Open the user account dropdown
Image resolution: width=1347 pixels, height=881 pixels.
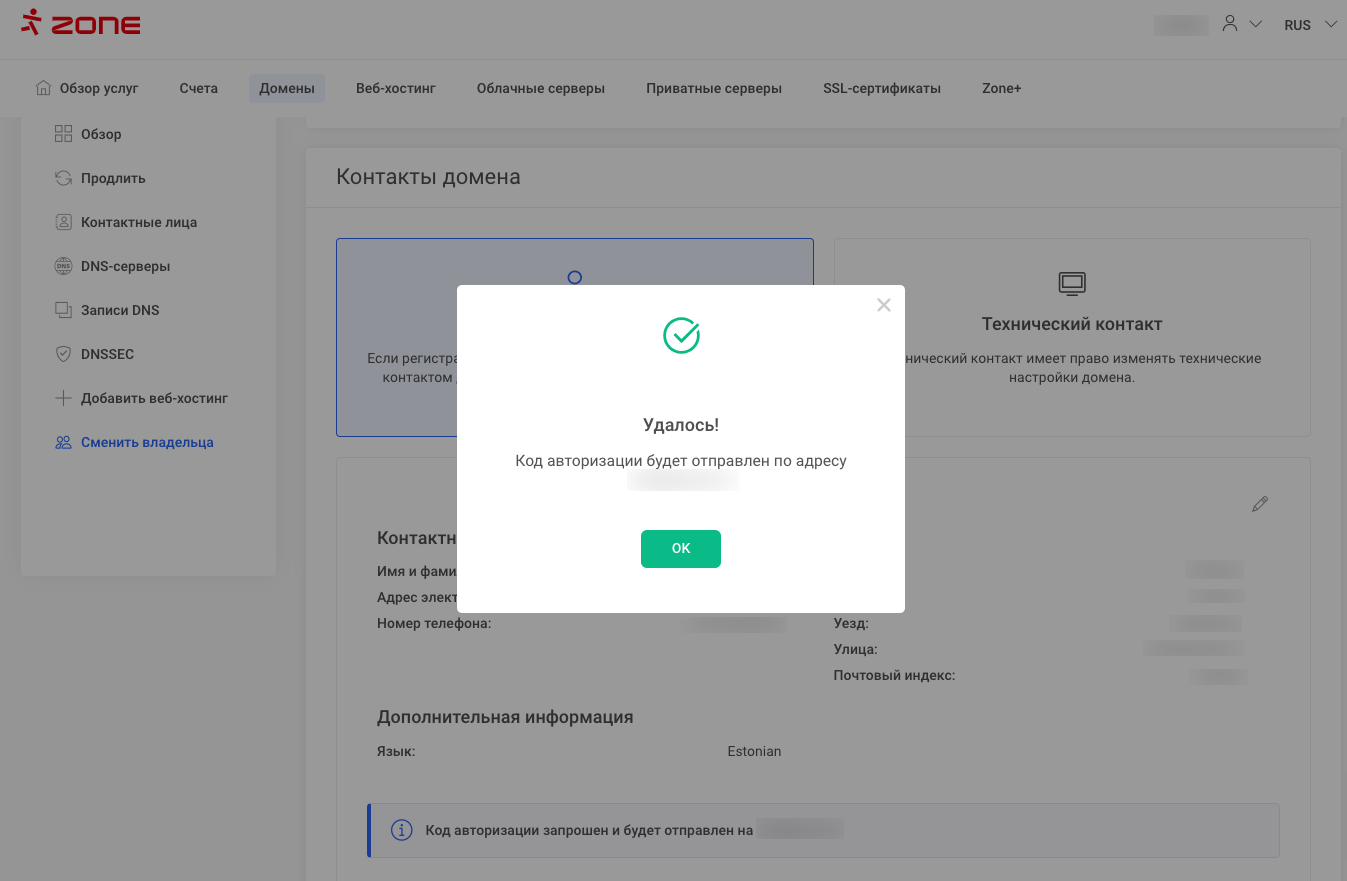(1241, 24)
